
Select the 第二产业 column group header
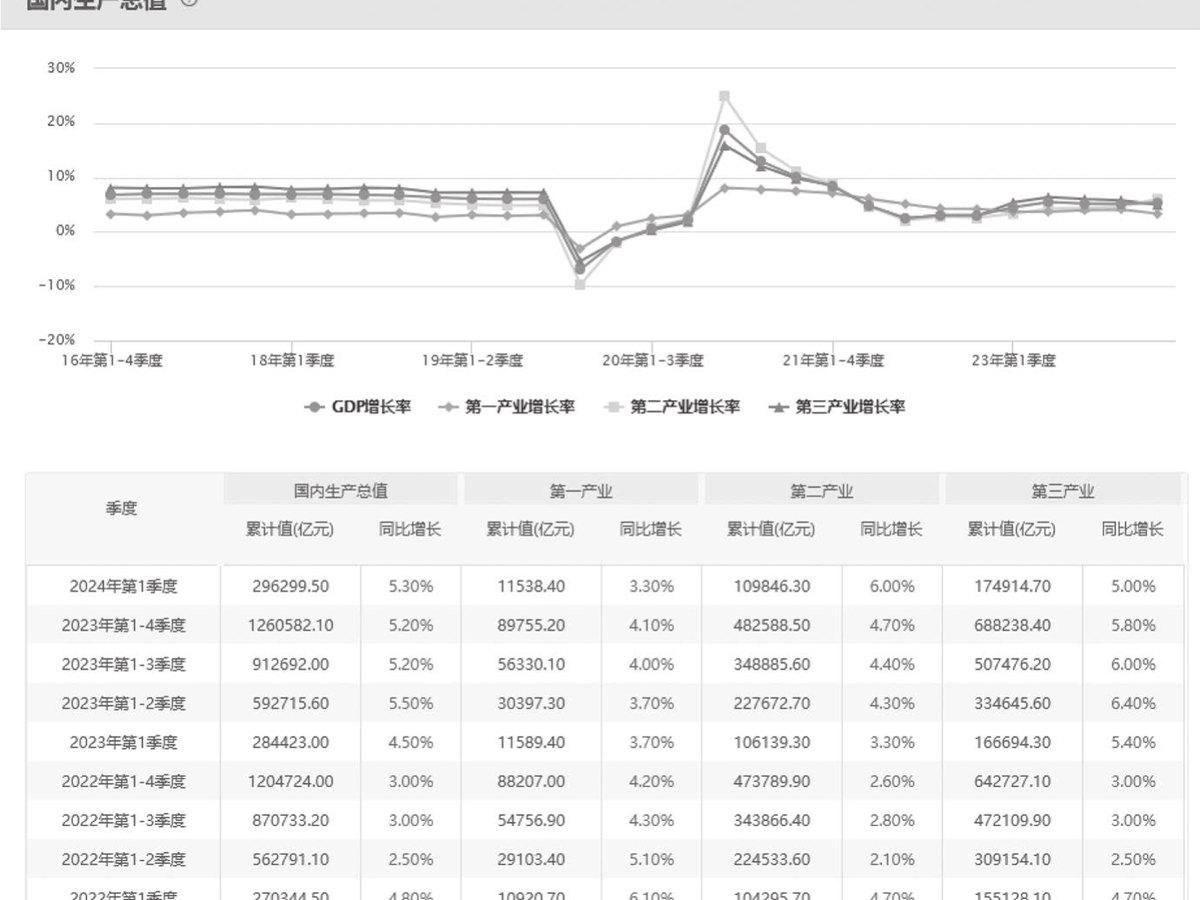pos(822,491)
